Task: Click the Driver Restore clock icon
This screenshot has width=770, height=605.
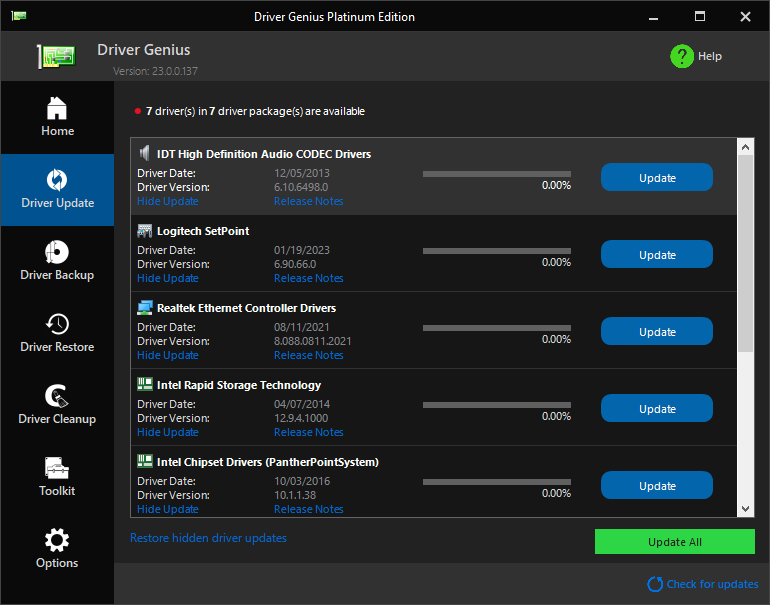Action: (x=57, y=324)
